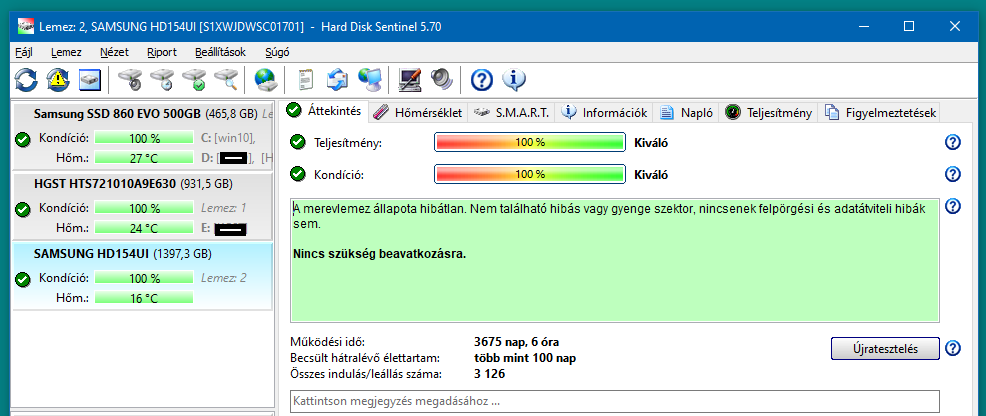Open configuration monitor with screwdriver icon
This screenshot has width=986, height=416.
pos(410,80)
